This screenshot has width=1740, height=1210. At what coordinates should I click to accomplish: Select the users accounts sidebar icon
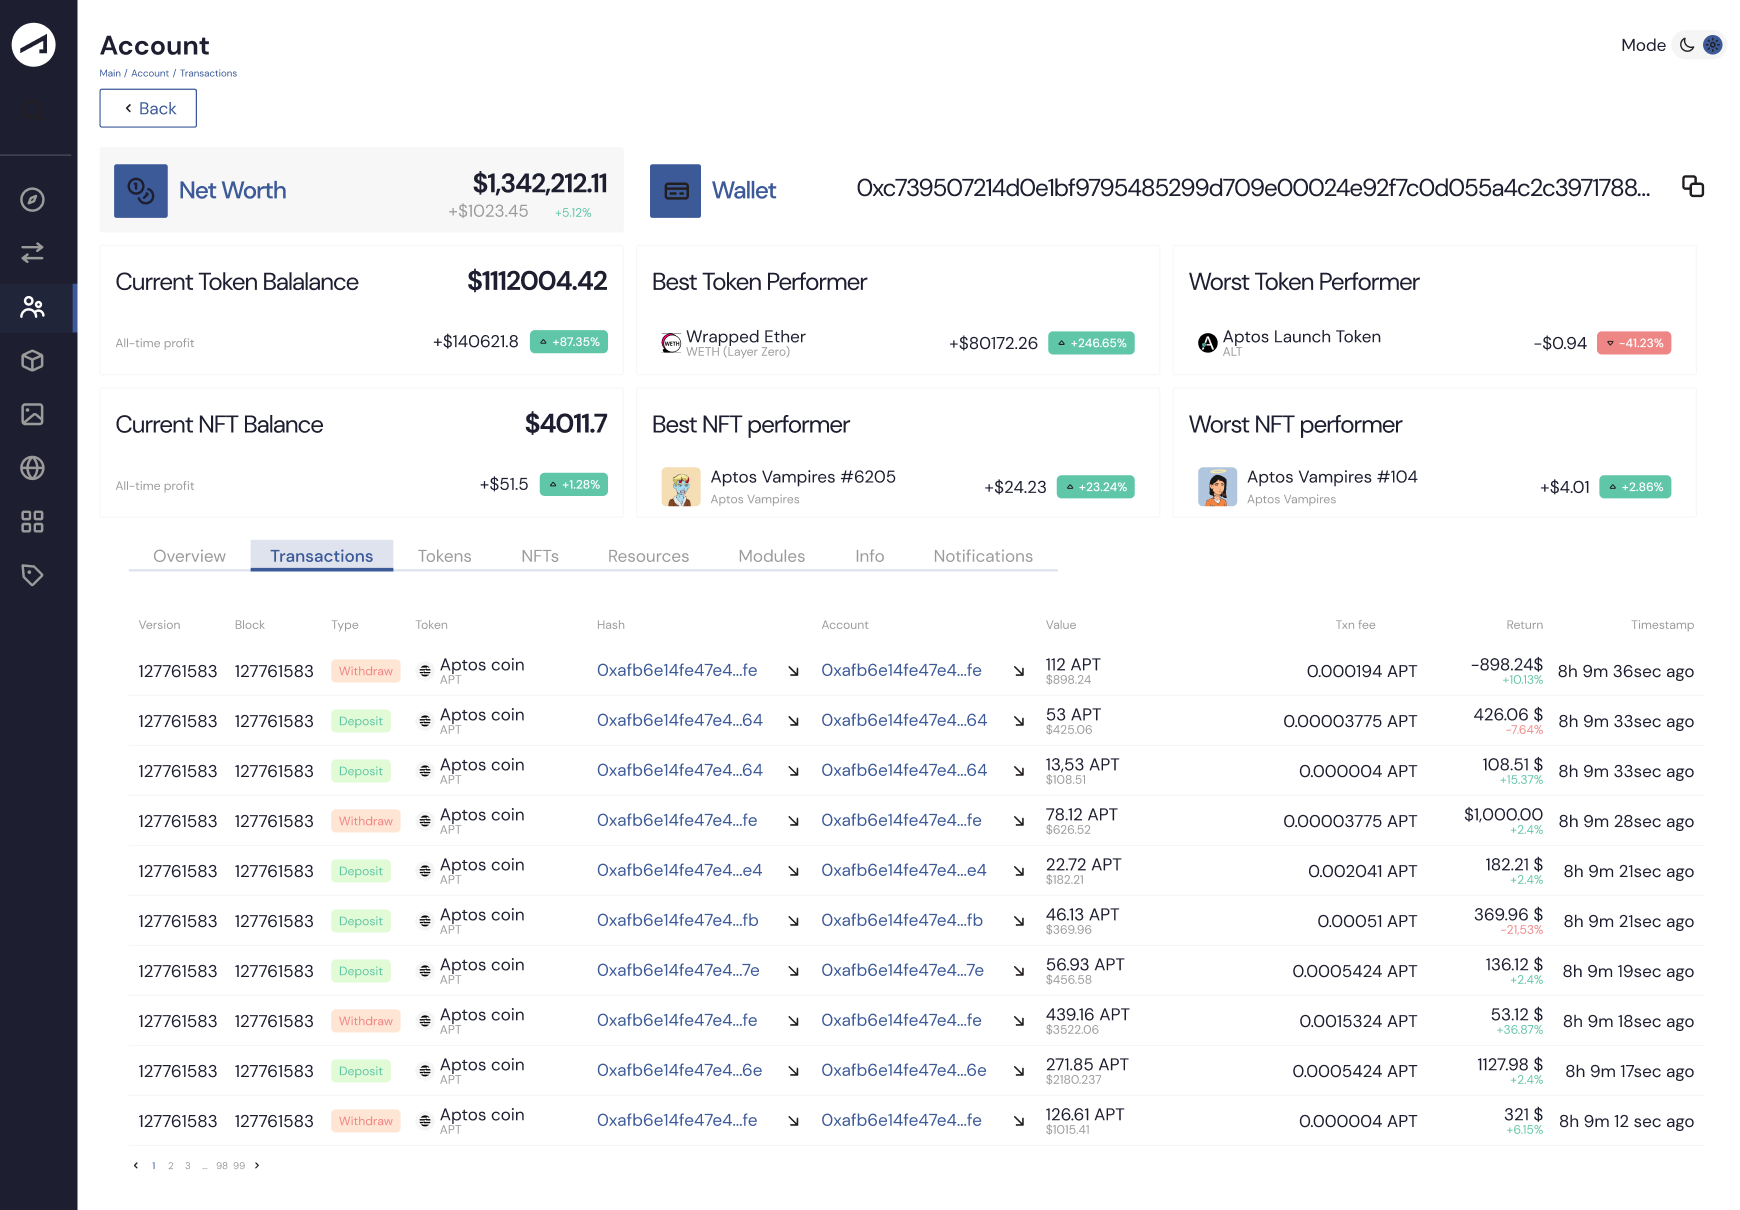pyautogui.click(x=32, y=307)
